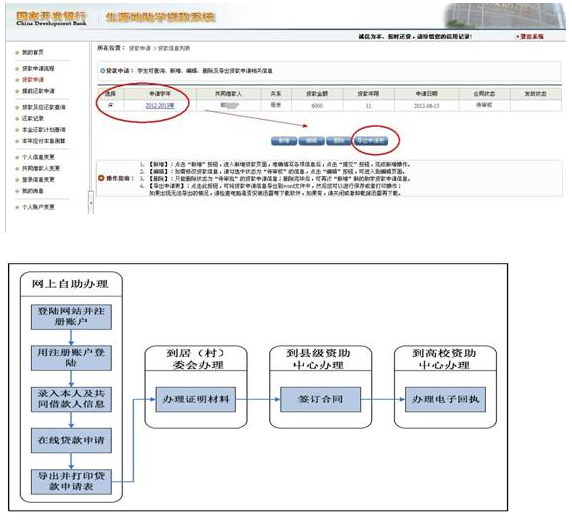Open 贷款及应还款查询 in the sidebar
The image size is (572, 524).
[43, 107]
